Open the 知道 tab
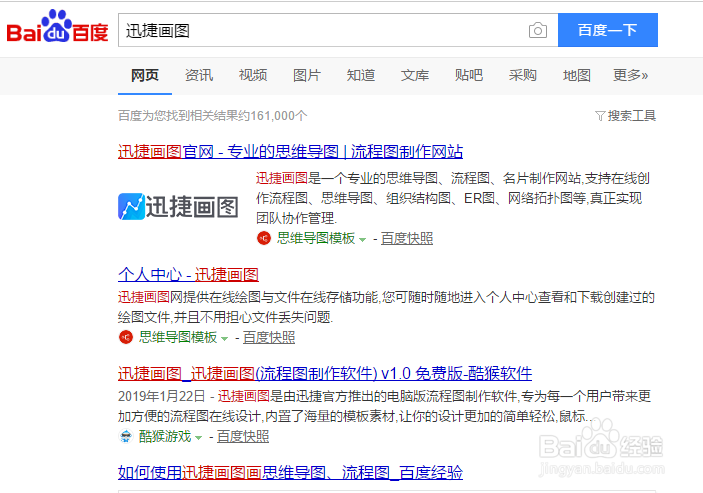Image resolution: width=703 pixels, height=493 pixels. (x=360, y=75)
